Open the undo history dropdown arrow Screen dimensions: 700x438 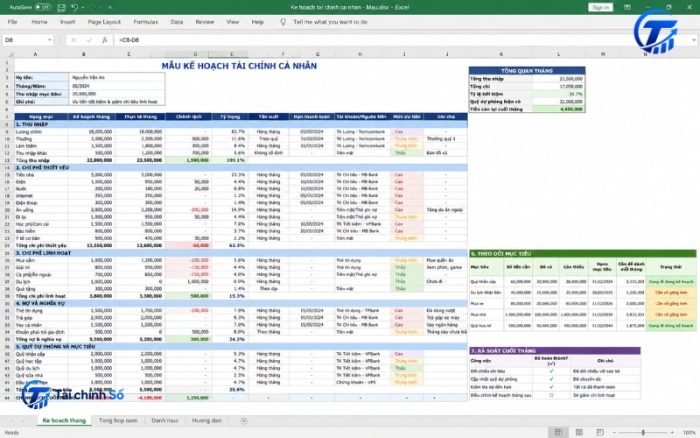coord(83,8)
